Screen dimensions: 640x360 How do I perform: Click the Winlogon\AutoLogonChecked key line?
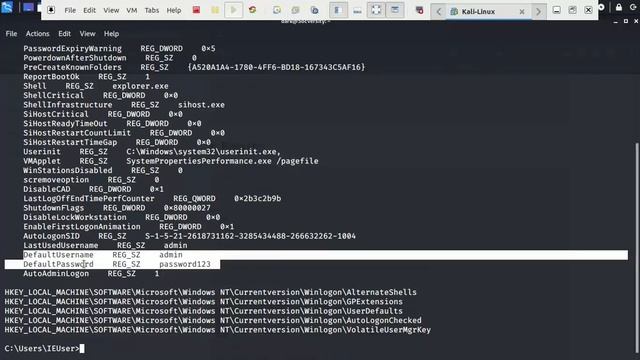pyautogui.click(x=213, y=320)
